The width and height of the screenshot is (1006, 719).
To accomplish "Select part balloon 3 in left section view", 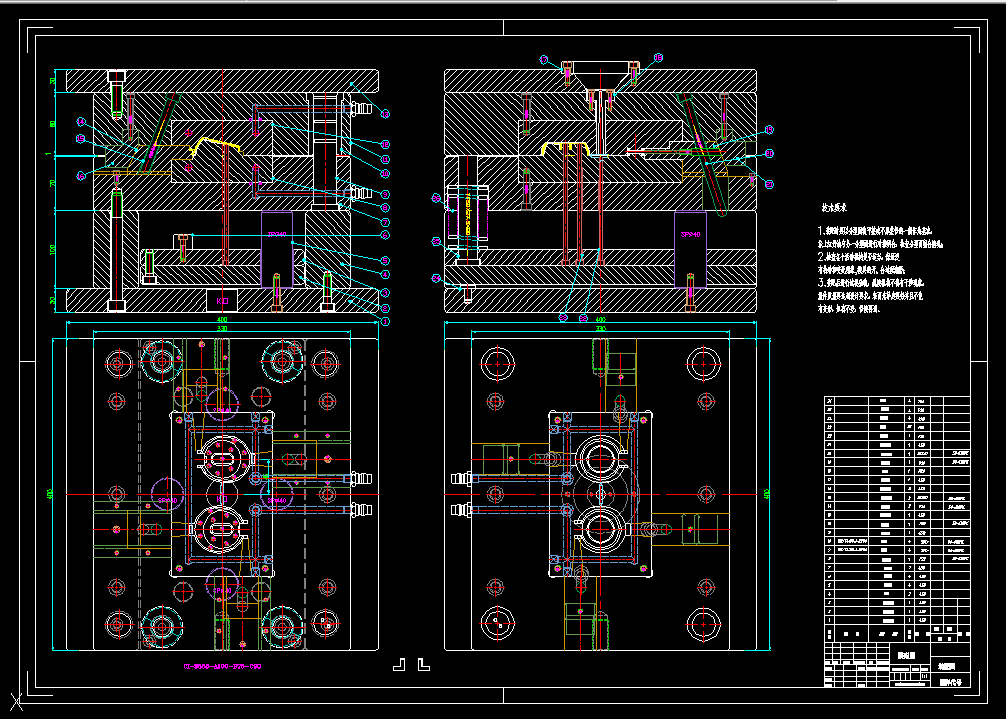I will coord(386,292).
